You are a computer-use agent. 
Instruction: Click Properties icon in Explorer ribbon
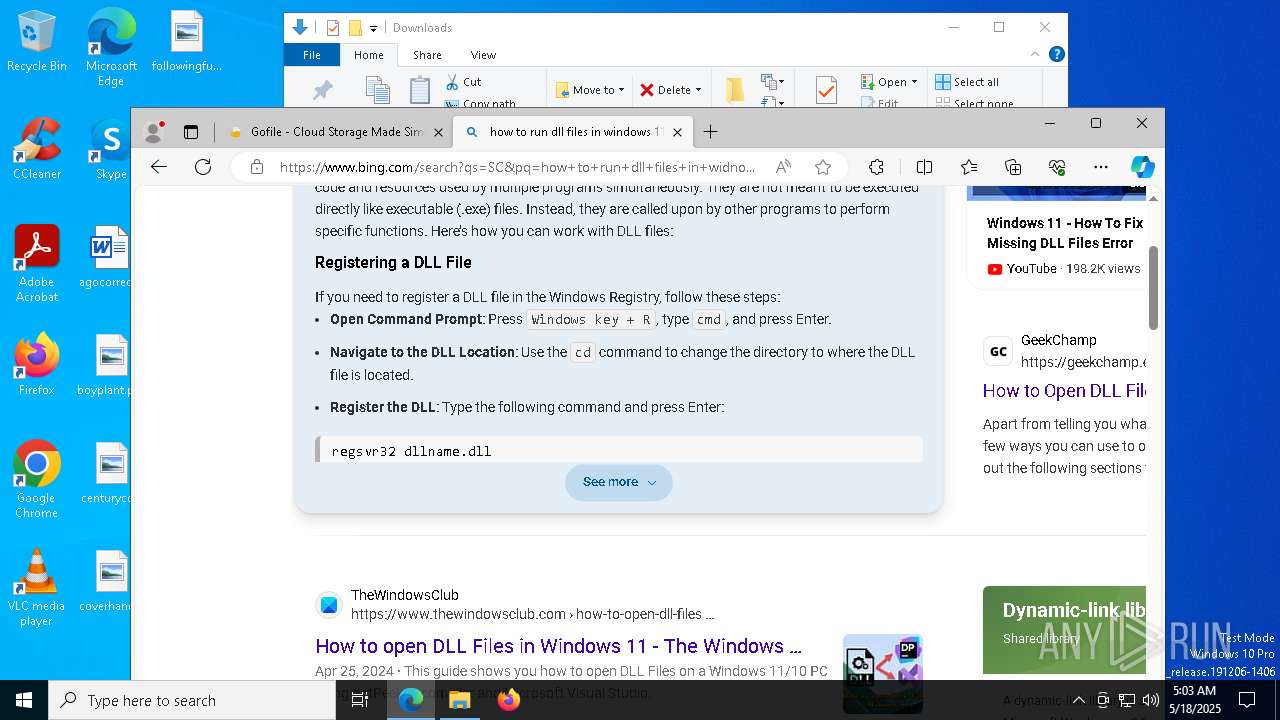826,90
